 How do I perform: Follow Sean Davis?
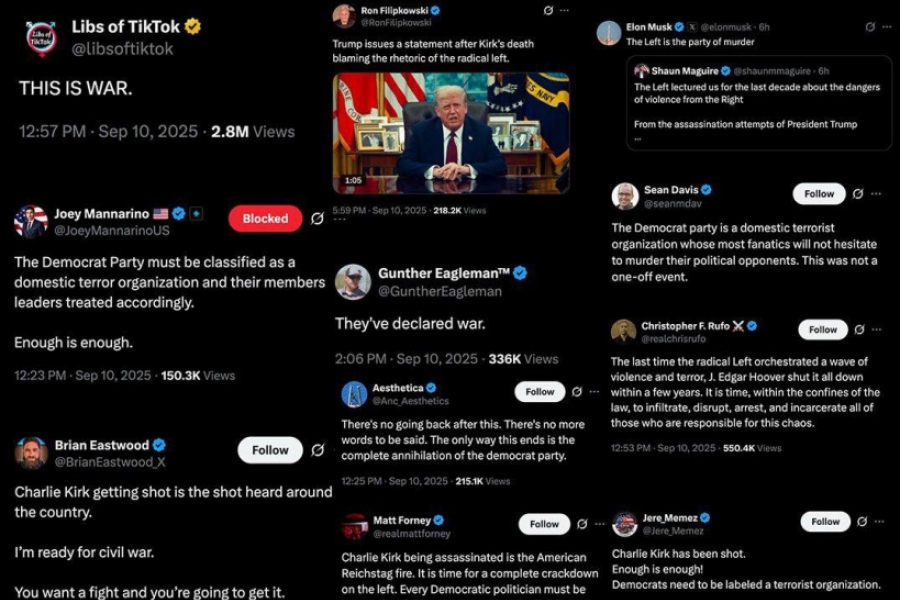[x=819, y=194]
